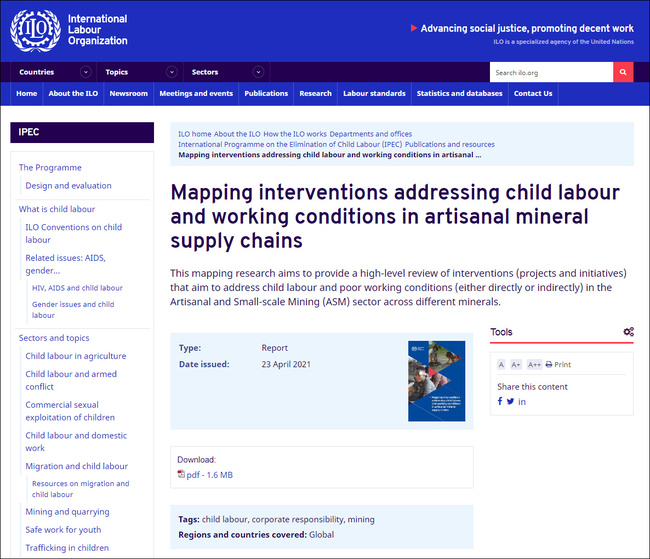Click the Print link in Tools
The height and width of the screenshot is (559, 650).
[563, 365]
